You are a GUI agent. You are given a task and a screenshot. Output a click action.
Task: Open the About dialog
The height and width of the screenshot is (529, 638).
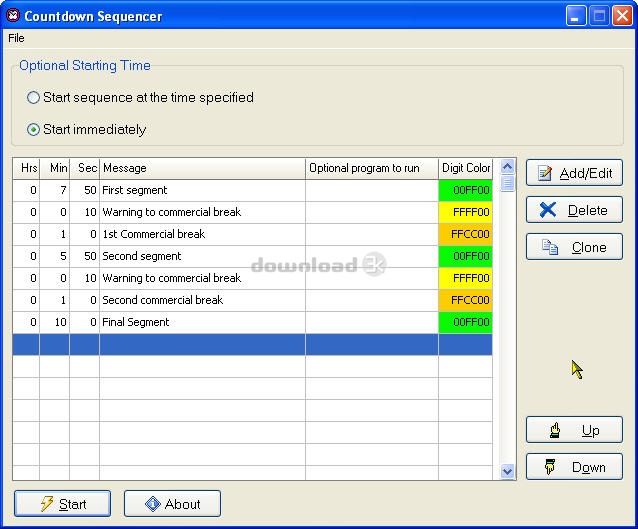coord(172,504)
